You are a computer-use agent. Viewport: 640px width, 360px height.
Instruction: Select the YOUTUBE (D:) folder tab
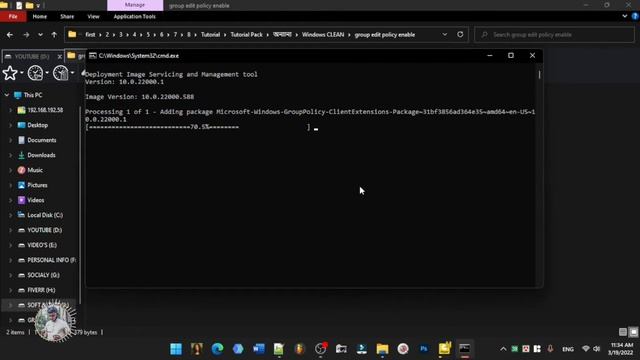tap(31, 56)
